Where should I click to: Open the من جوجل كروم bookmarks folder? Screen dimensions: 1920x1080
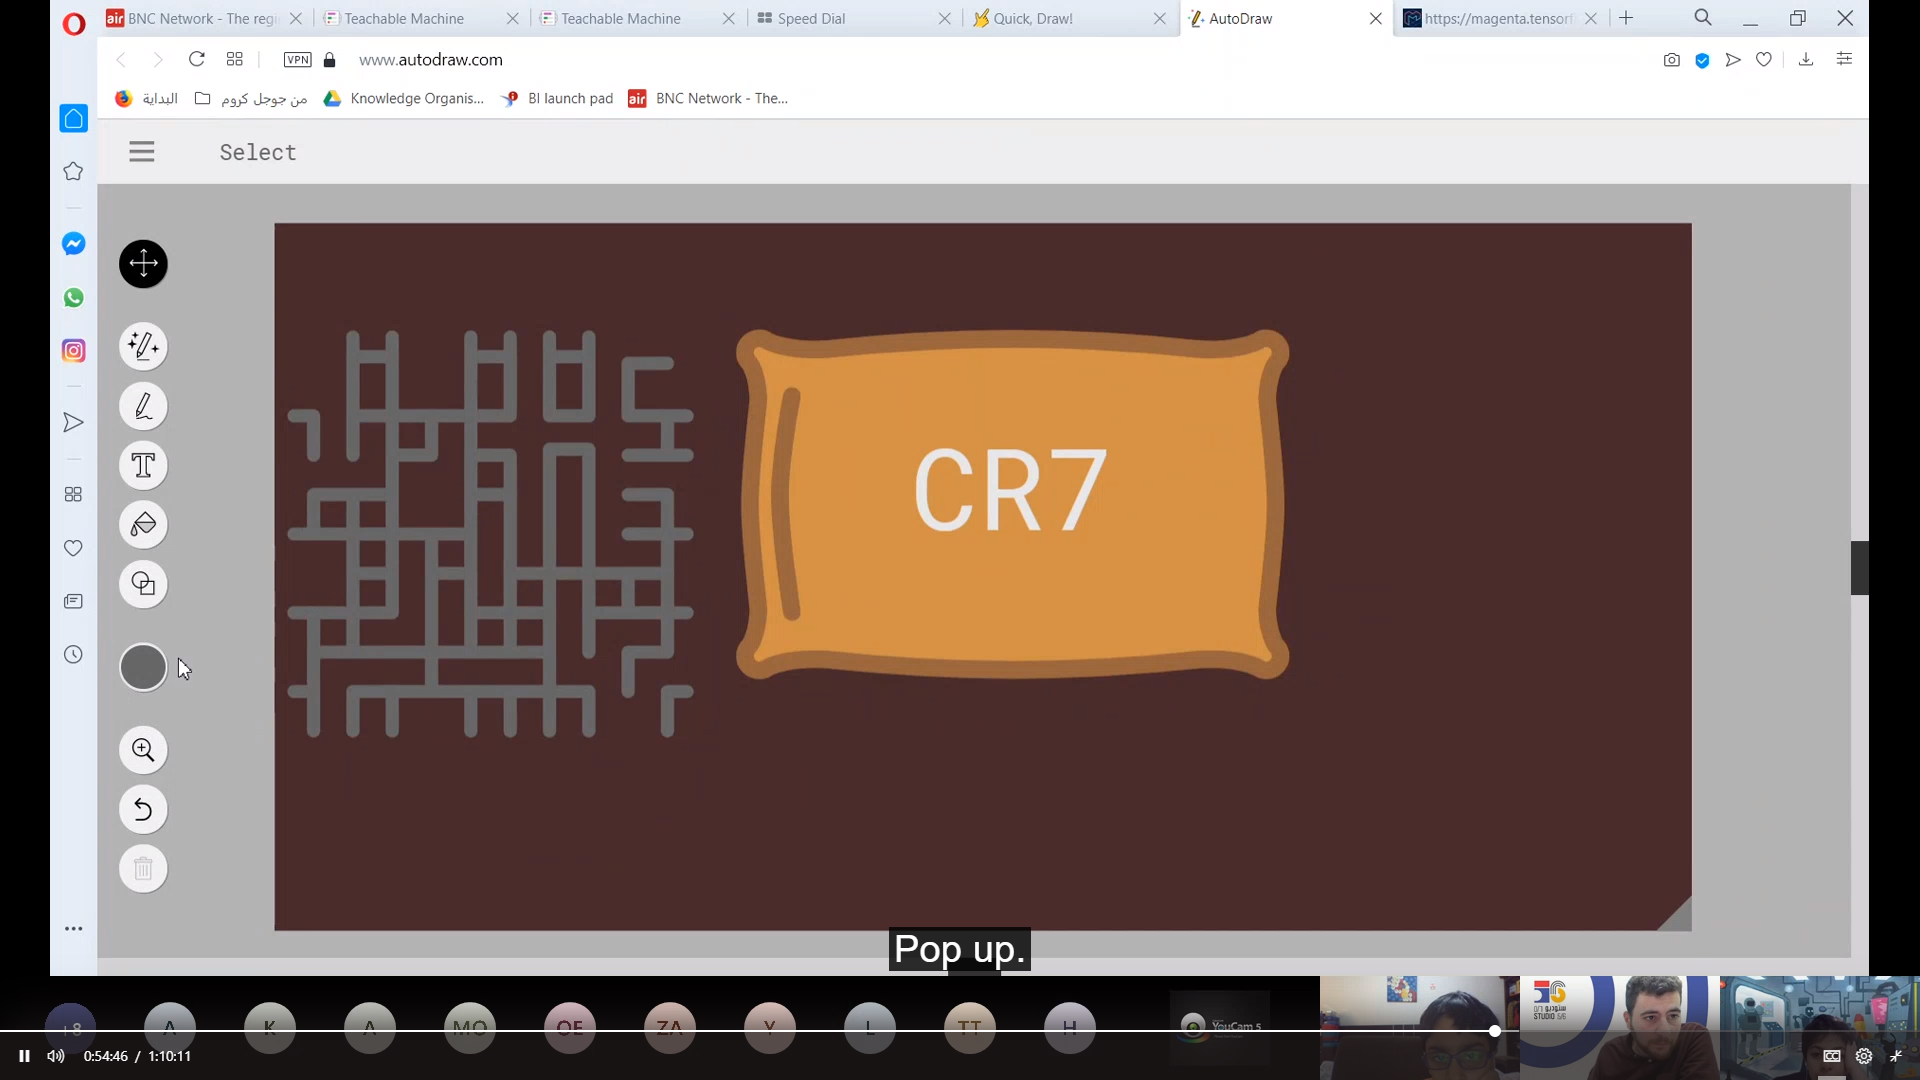tap(251, 98)
